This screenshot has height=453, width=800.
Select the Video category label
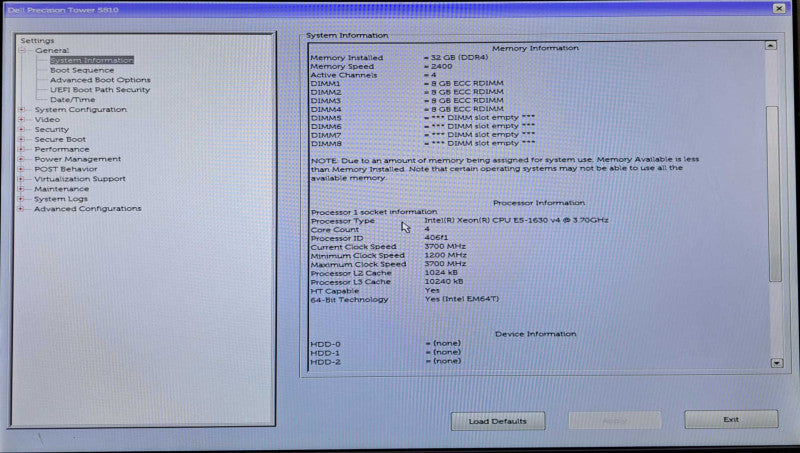pyautogui.click(x=47, y=119)
